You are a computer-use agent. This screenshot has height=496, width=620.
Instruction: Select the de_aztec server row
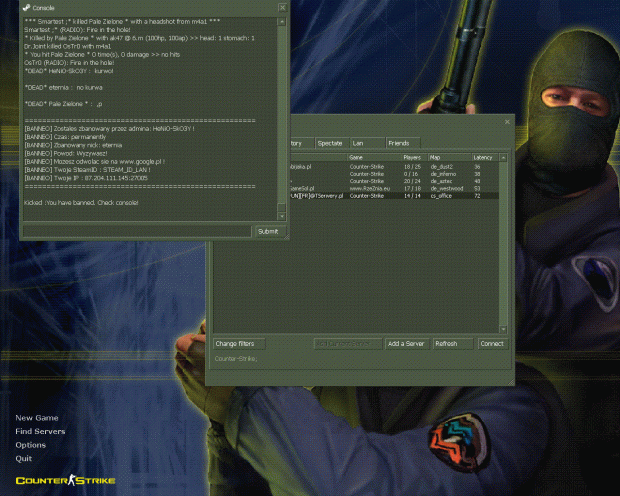(x=394, y=181)
